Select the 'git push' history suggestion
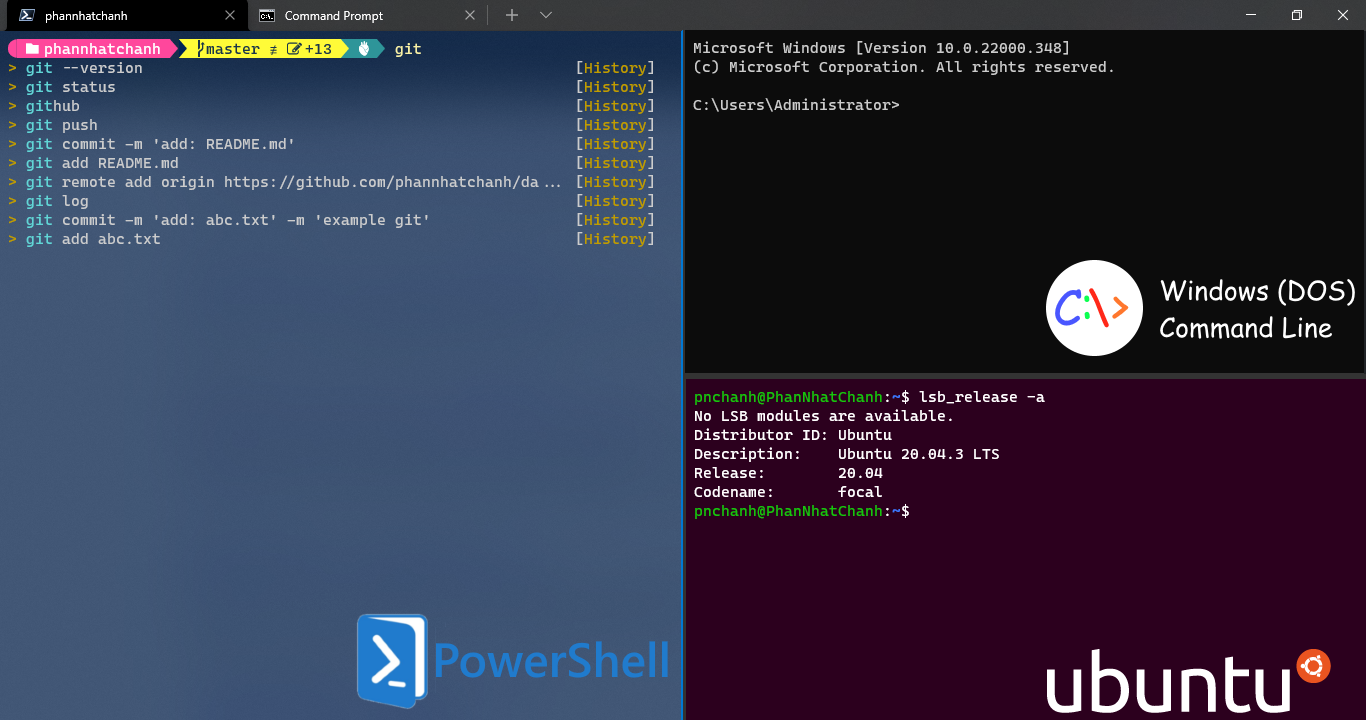Viewport: 1366px width, 720px height. pyautogui.click(x=331, y=125)
